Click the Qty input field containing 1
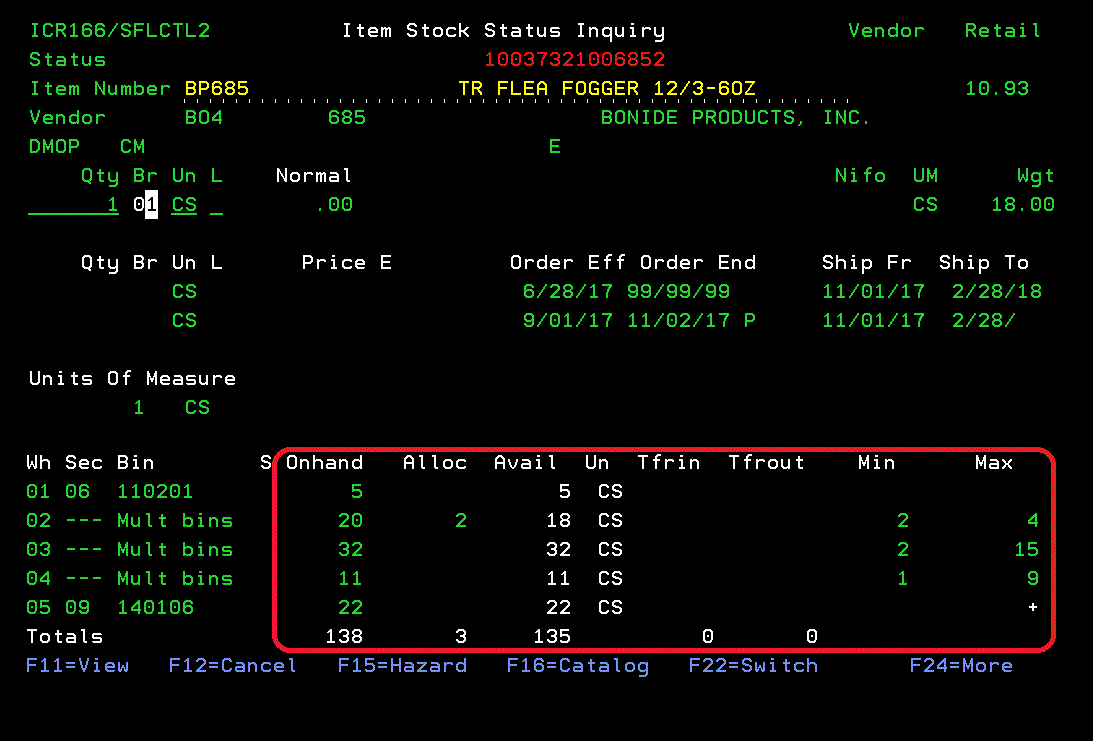The image size is (1093, 741). point(74,205)
